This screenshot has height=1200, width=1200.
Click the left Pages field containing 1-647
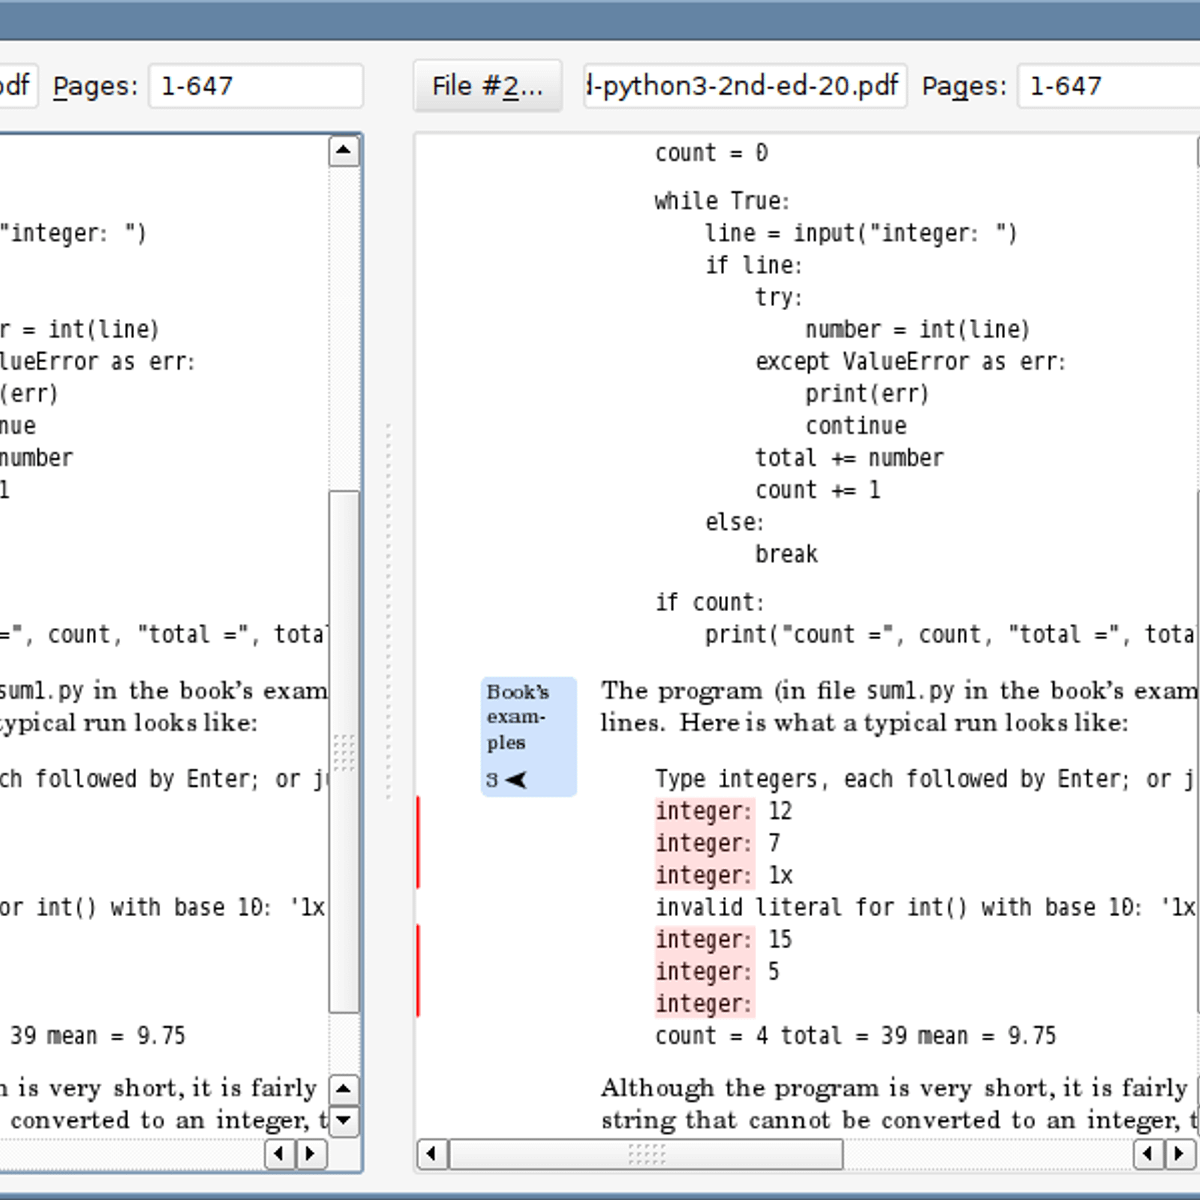pos(254,86)
